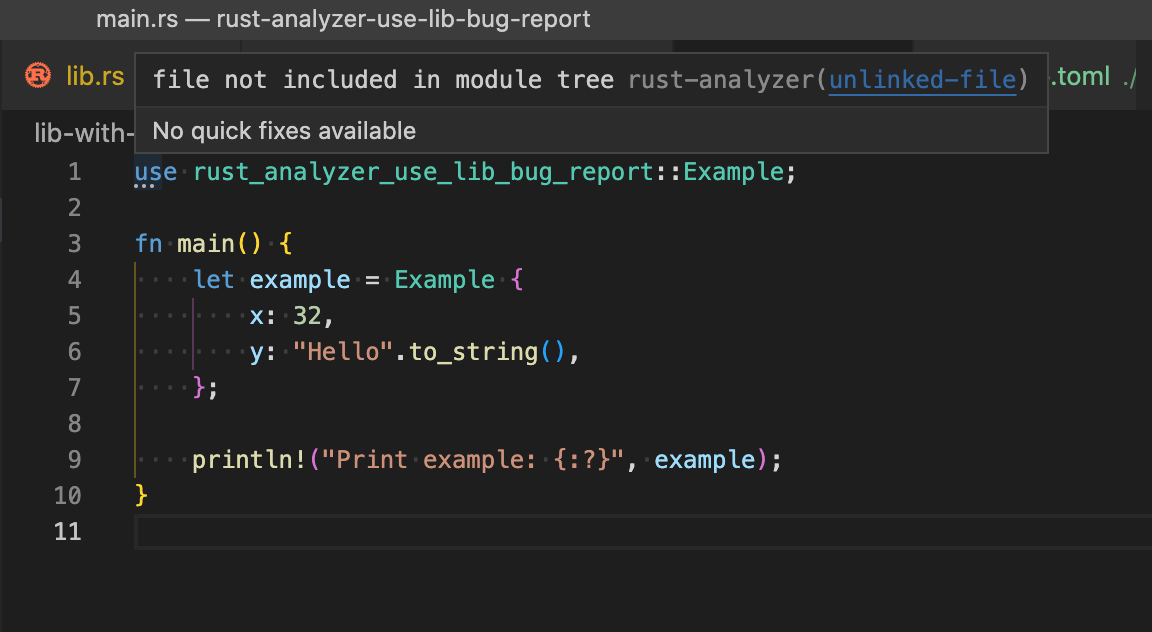Click the field name y on line 6
The height and width of the screenshot is (632, 1152).
[x=256, y=353]
